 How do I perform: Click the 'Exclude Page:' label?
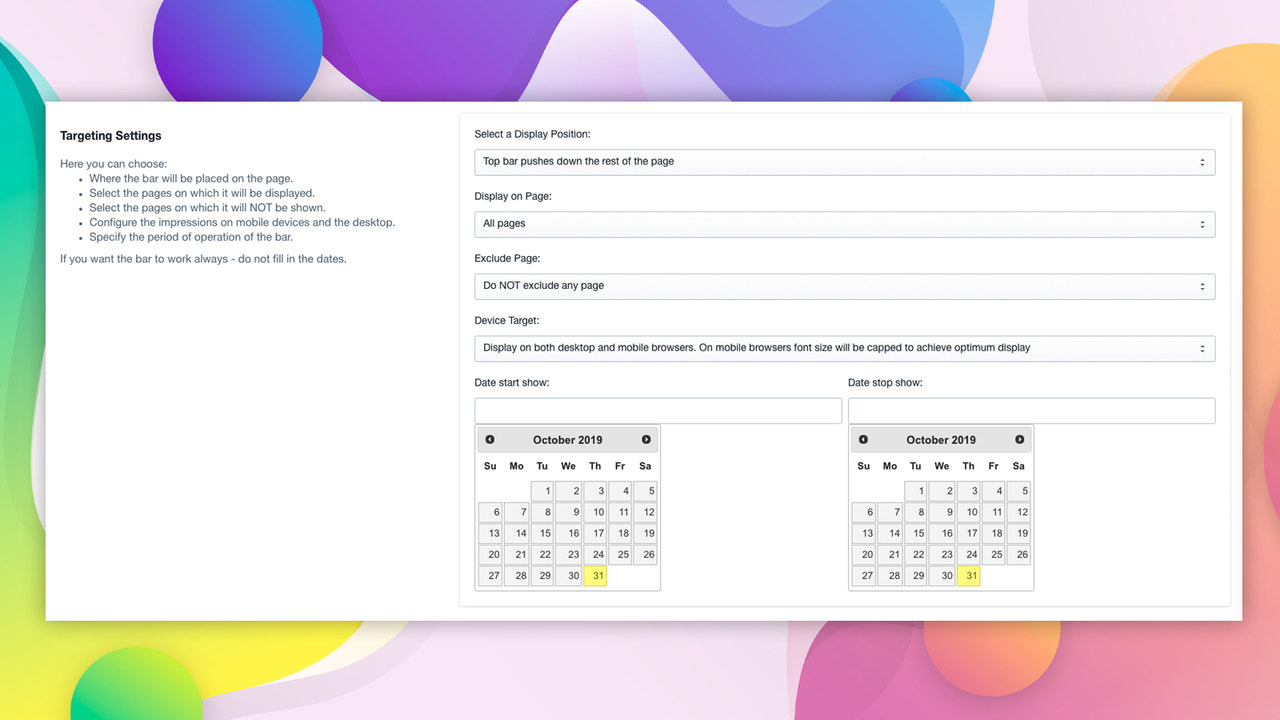(x=507, y=259)
